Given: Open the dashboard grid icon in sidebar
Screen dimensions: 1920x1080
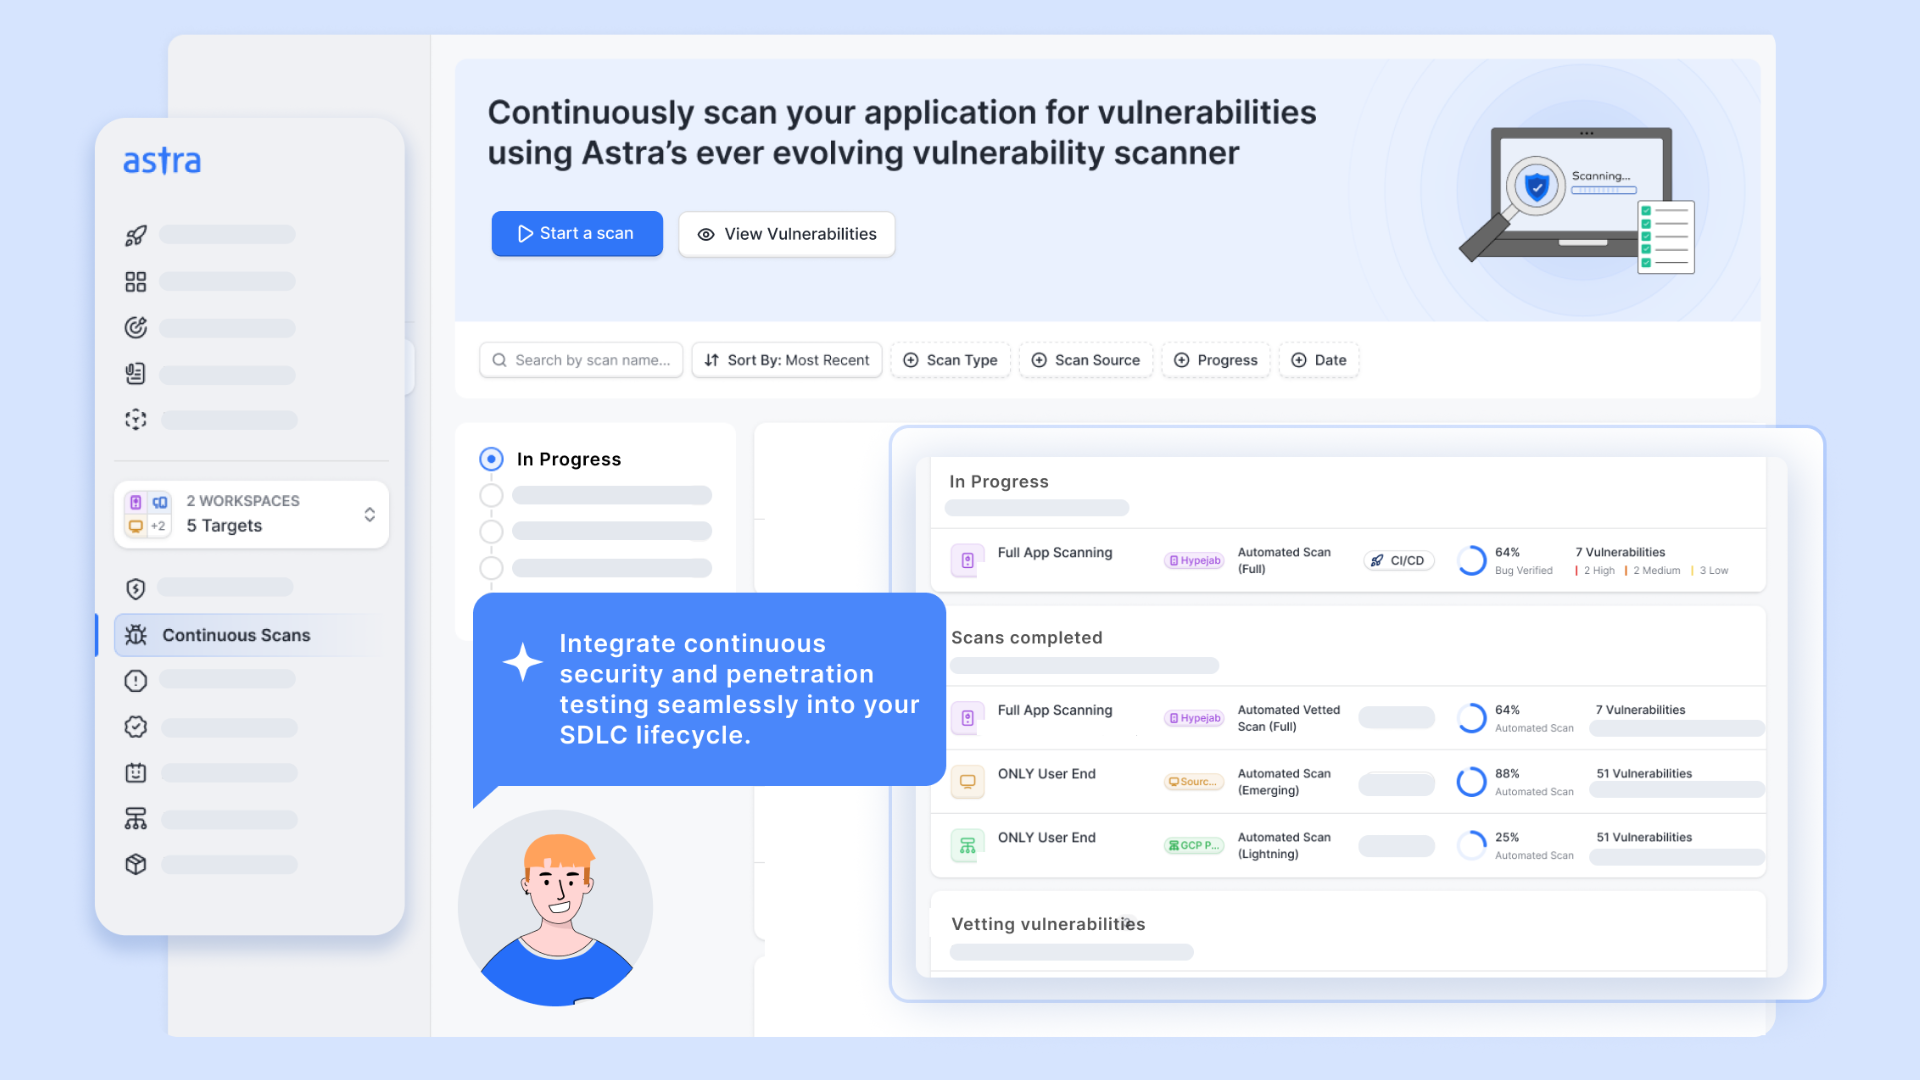Looking at the screenshot, I should click(x=136, y=281).
